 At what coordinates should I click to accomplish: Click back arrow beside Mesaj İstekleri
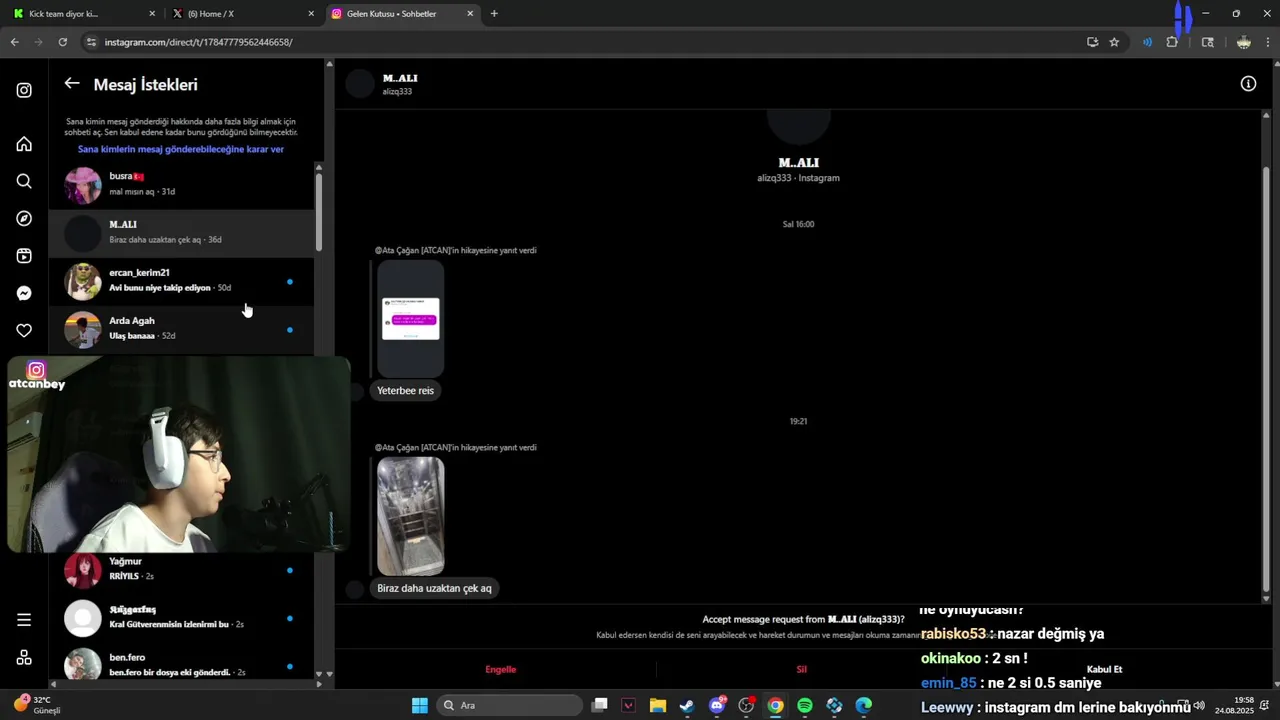point(72,84)
